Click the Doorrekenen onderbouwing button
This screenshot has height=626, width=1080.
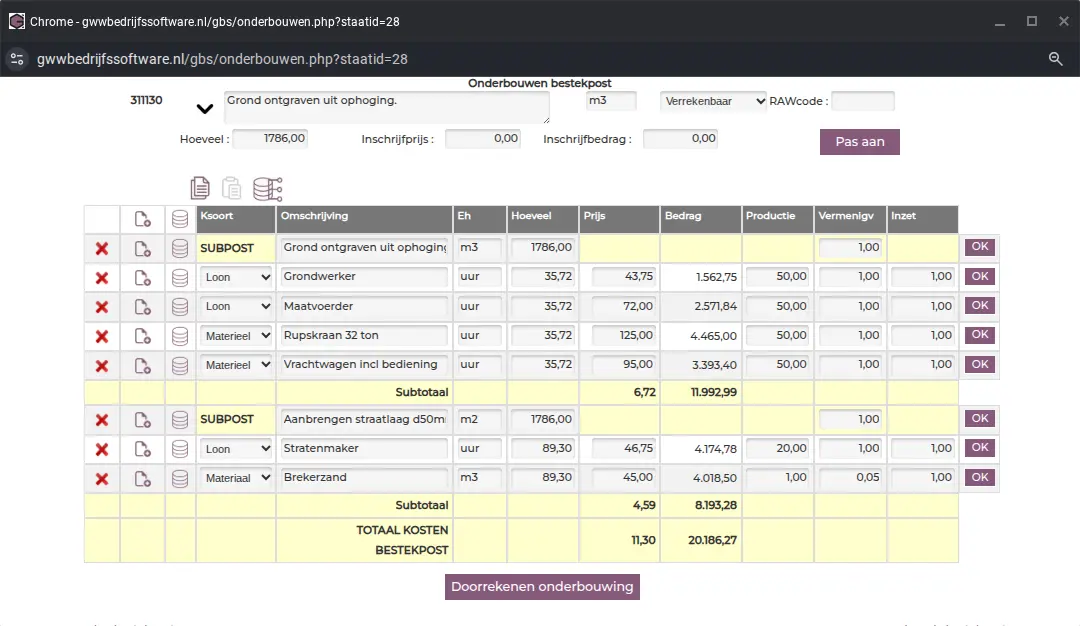pos(542,587)
